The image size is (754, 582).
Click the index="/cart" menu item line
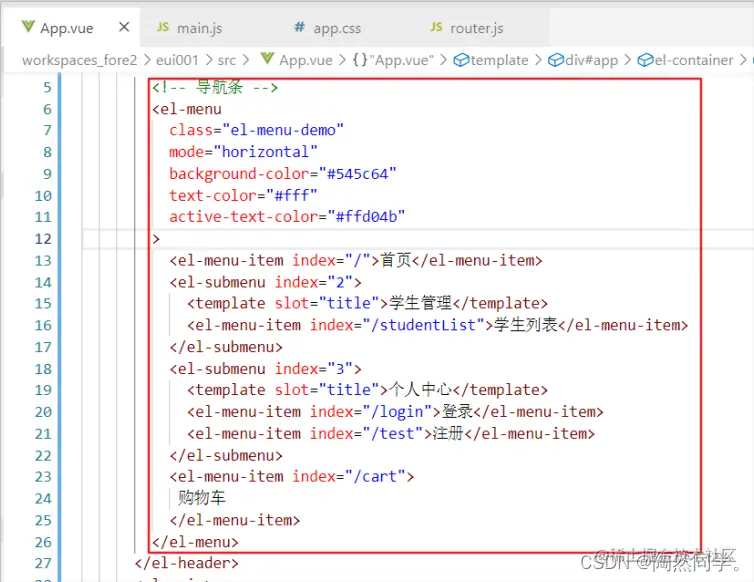[291, 477]
